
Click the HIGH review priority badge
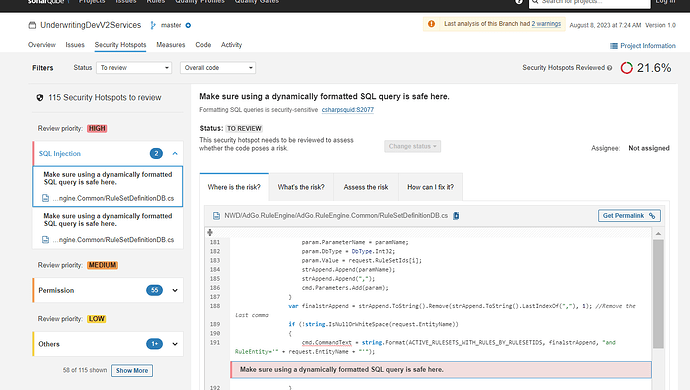(x=97, y=129)
